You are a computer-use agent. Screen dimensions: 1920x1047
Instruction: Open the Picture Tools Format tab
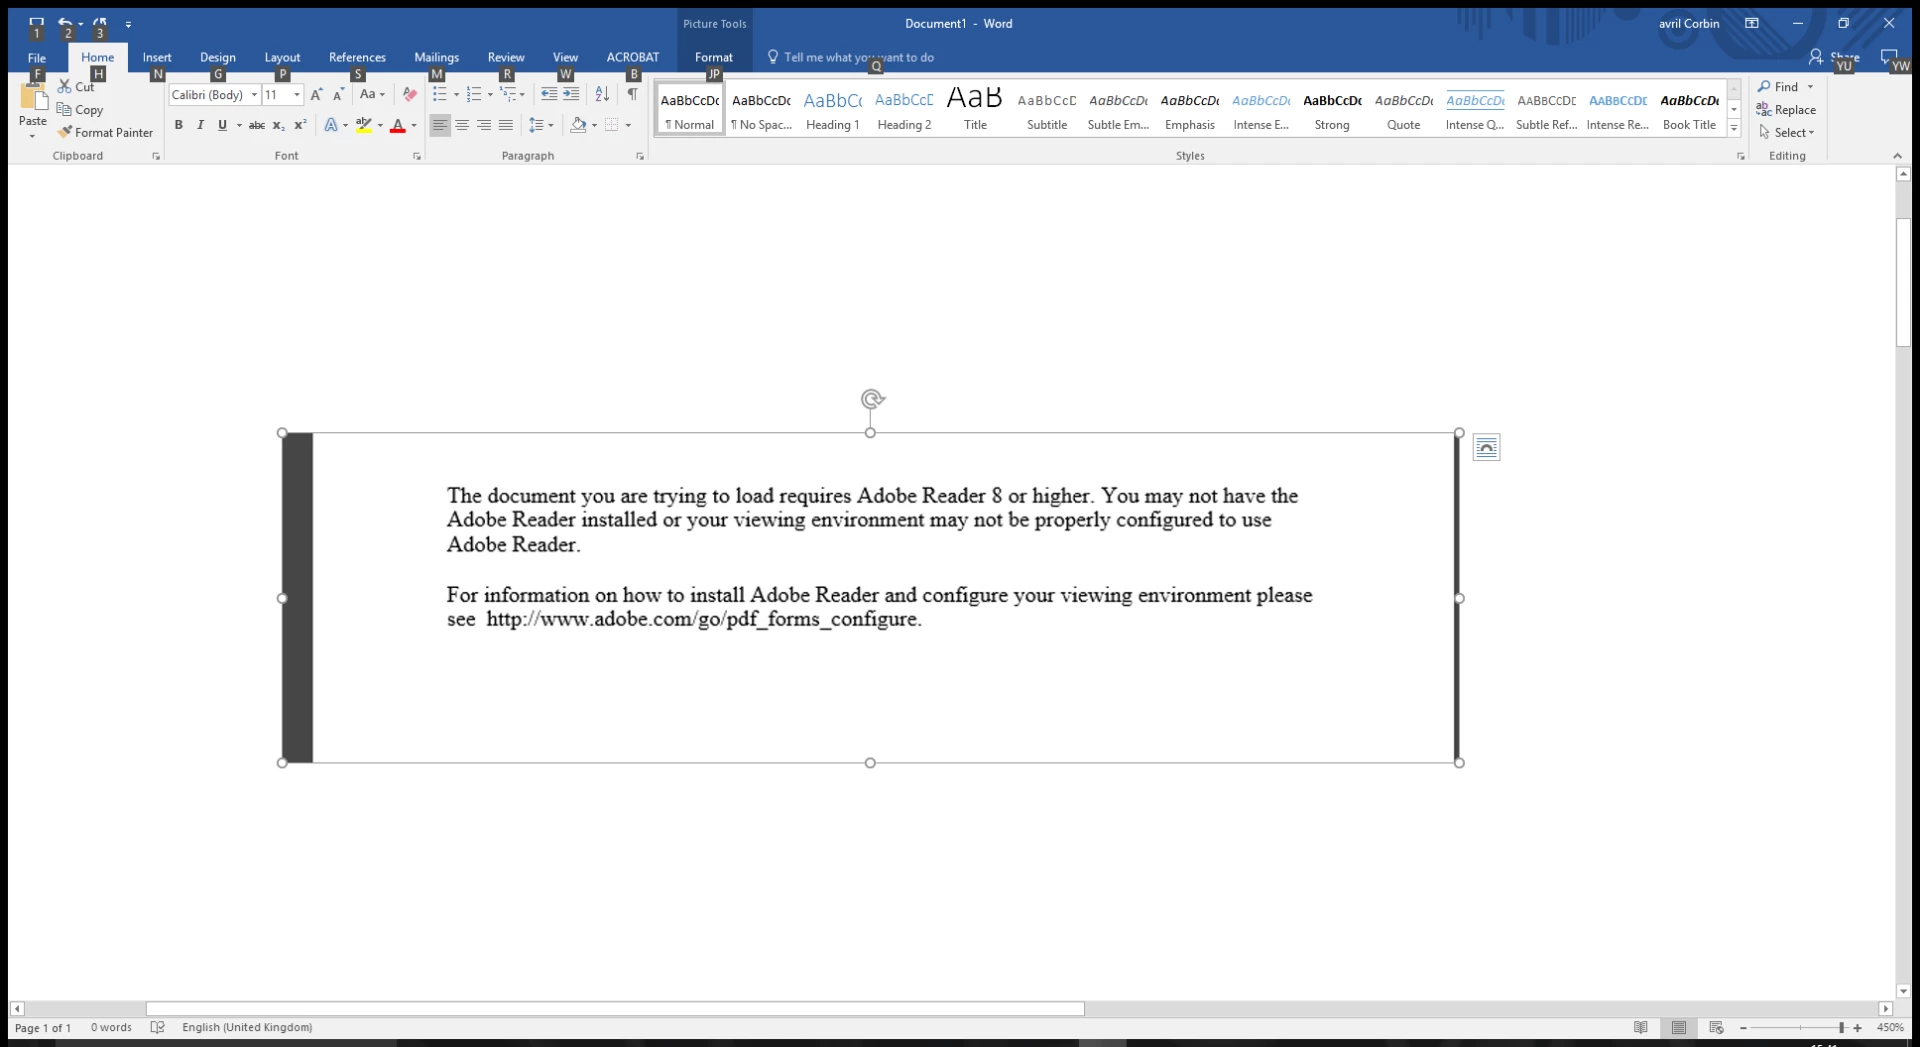point(714,57)
